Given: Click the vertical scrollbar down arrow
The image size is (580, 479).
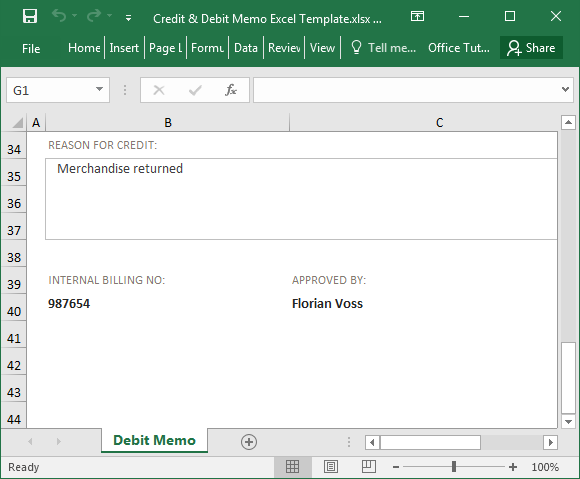Looking at the screenshot, I should 568,422.
